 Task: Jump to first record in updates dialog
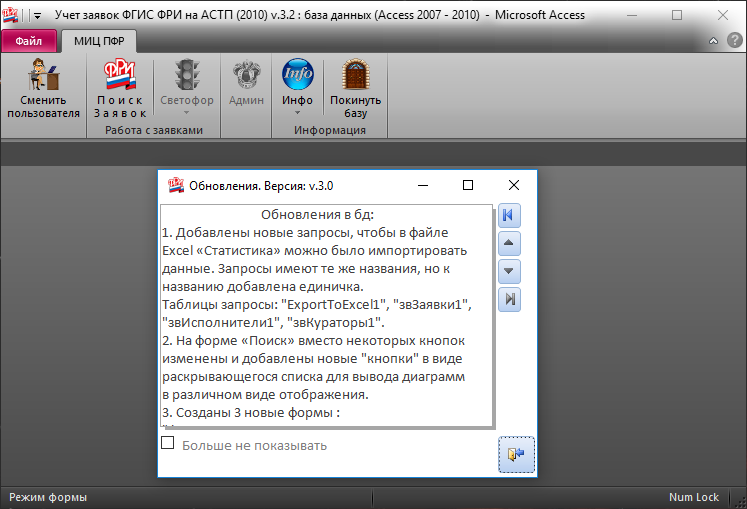[x=510, y=215]
